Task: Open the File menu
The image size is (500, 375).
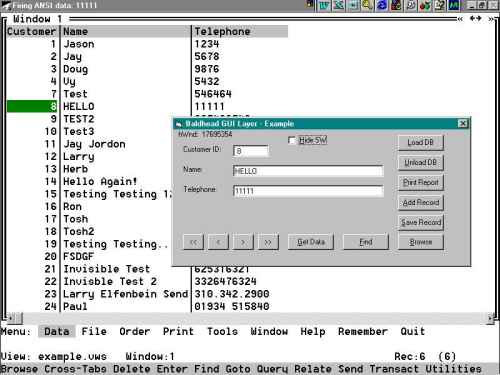Action: (x=94, y=331)
